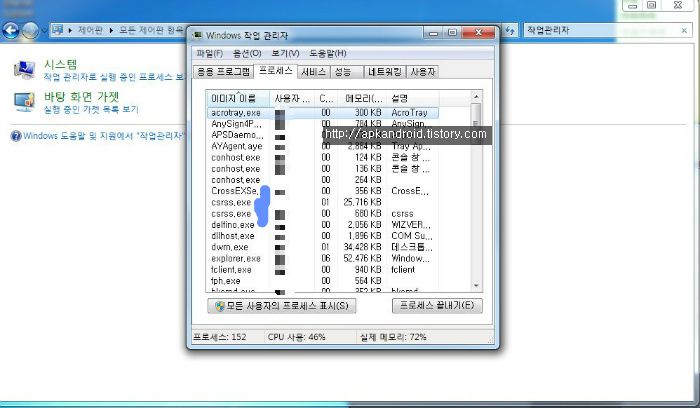Maximize the Task Manager window
Viewport: 700px width, 408px height.
(452, 33)
